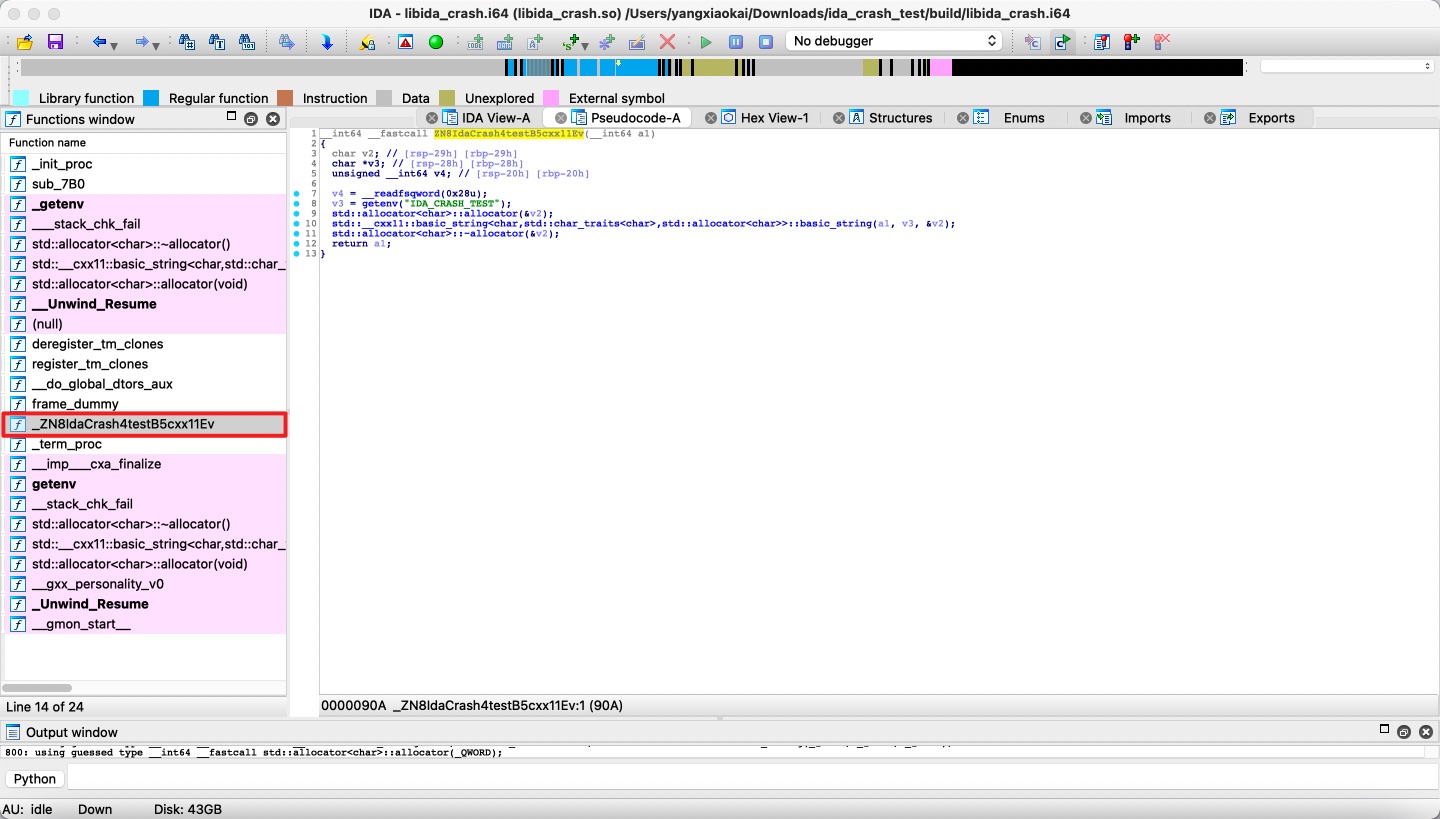
Task: Click the Convert to code icon
Action: click(474, 42)
